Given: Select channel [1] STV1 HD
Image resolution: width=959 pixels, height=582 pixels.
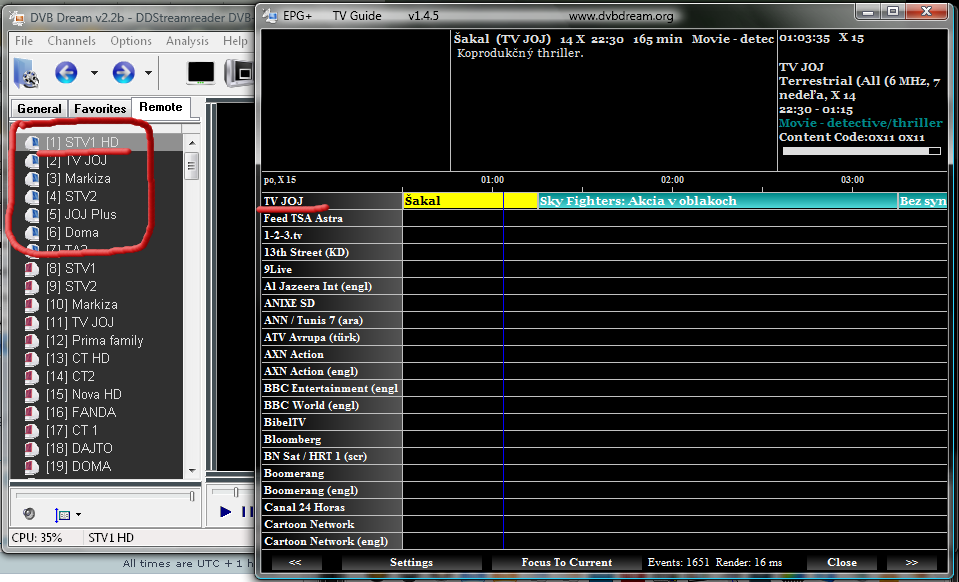Looking at the screenshot, I should [x=98, y=142].
